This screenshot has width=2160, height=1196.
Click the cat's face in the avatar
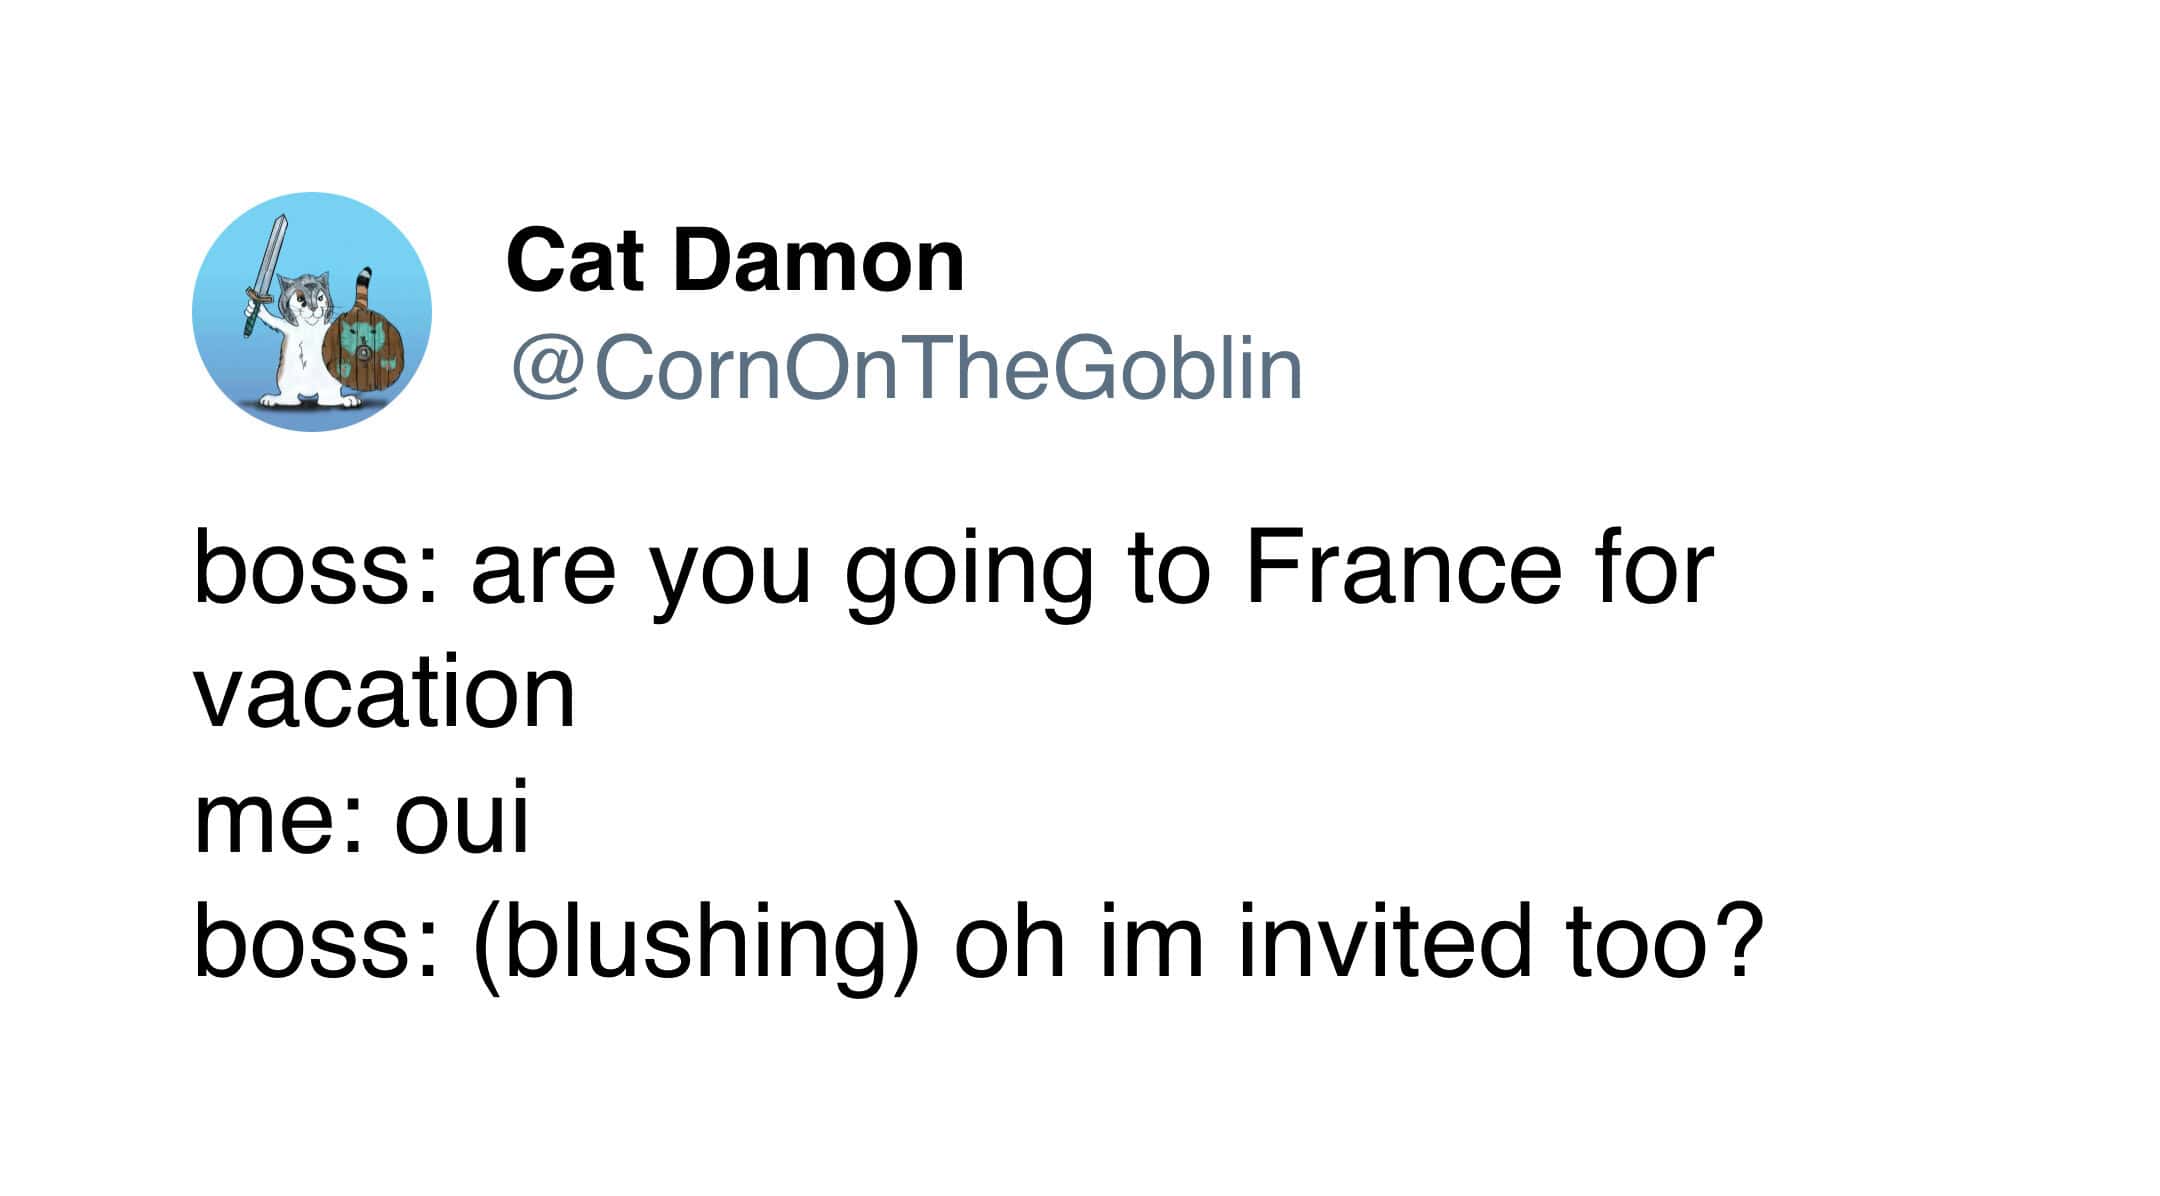point(304,300)
